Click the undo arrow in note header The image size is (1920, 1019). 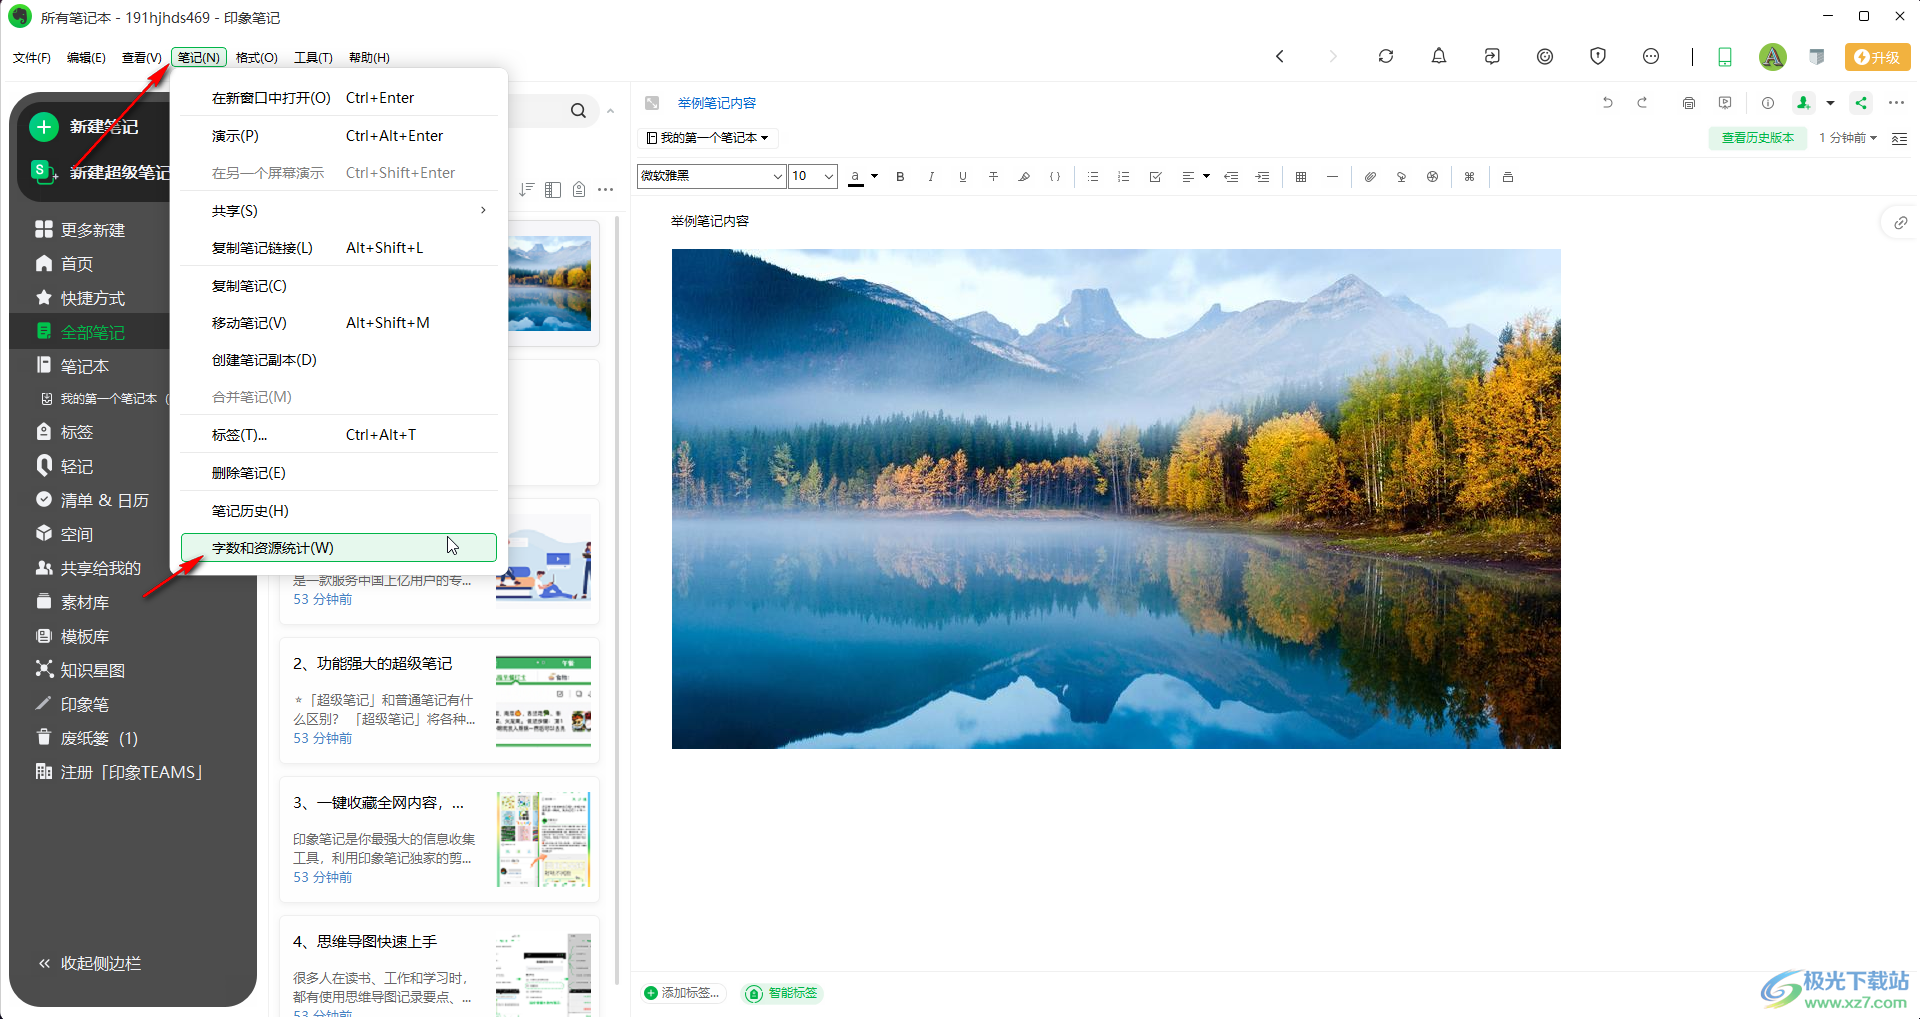[1607, 103]
